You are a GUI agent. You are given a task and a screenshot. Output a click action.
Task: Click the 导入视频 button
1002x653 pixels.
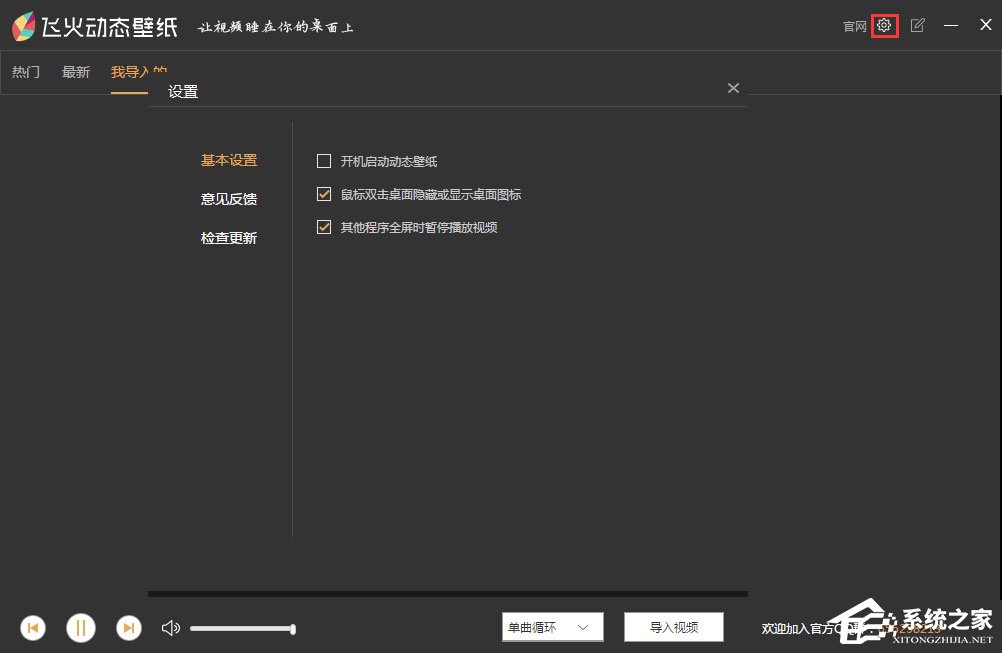pyautogui.click(x=674, y=628)
